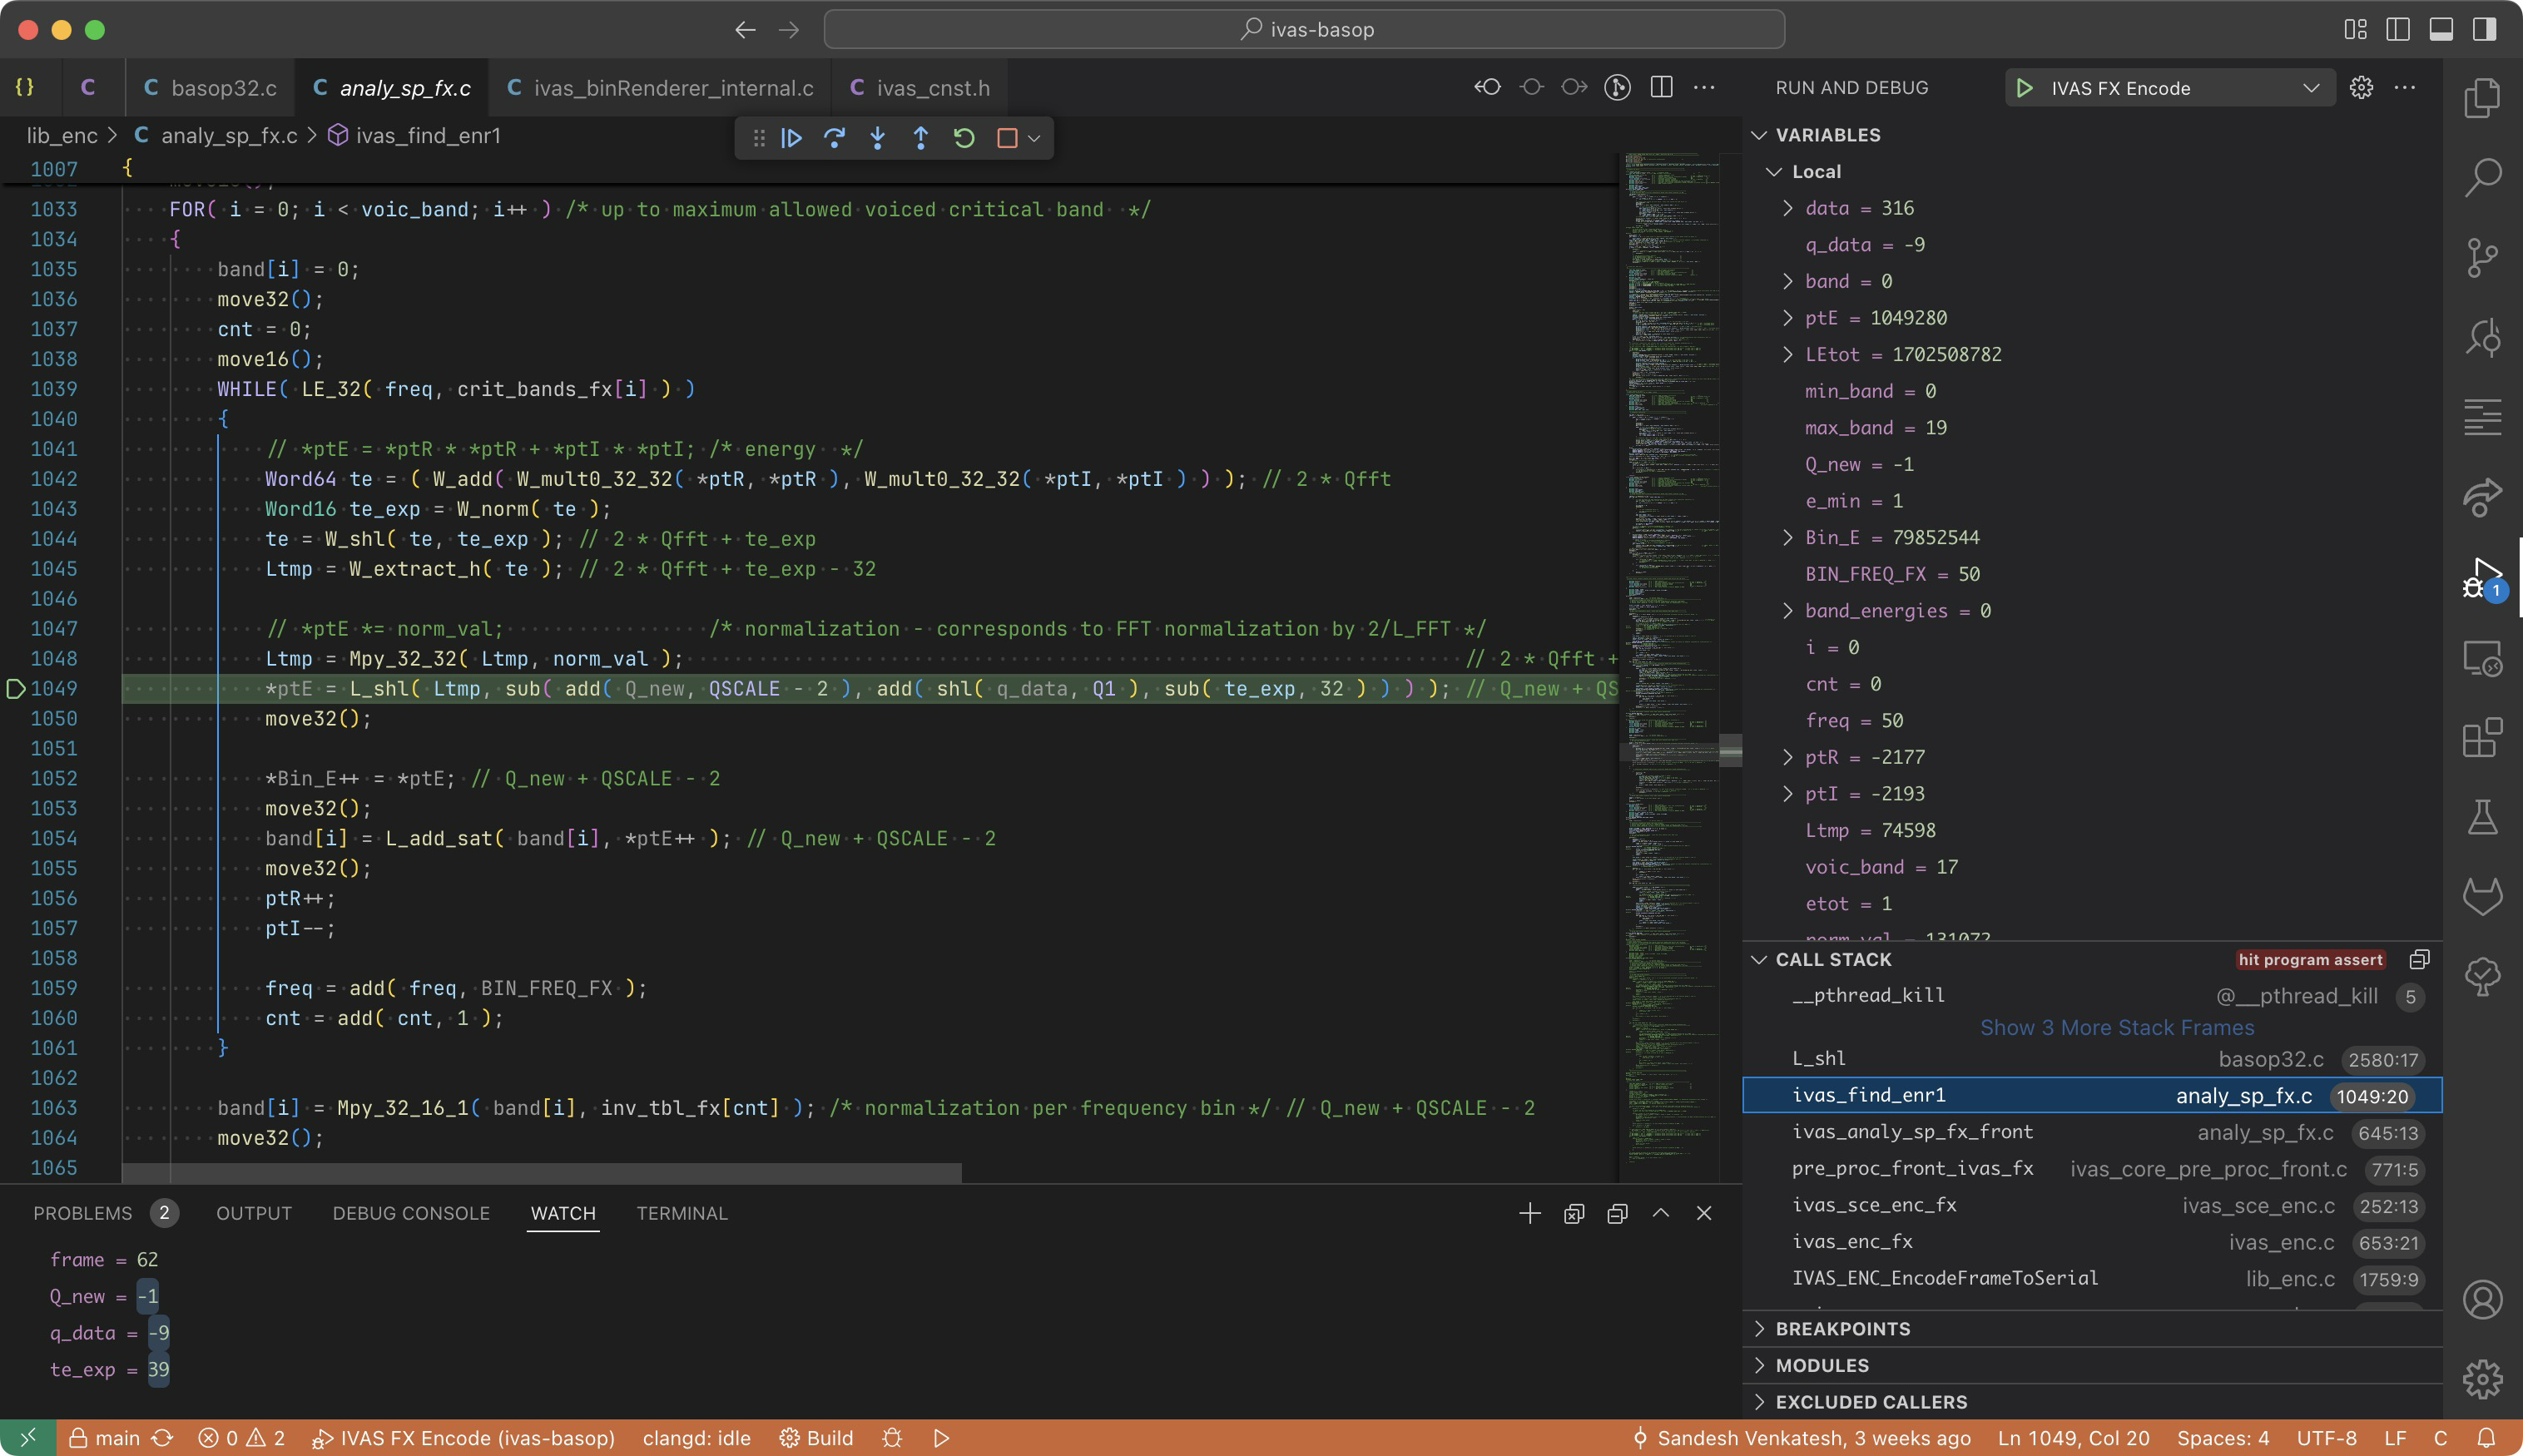Open the Extensions sidebar view
The width and height of the screenshot is (2523, 1456).
[x=2482, y=738]
